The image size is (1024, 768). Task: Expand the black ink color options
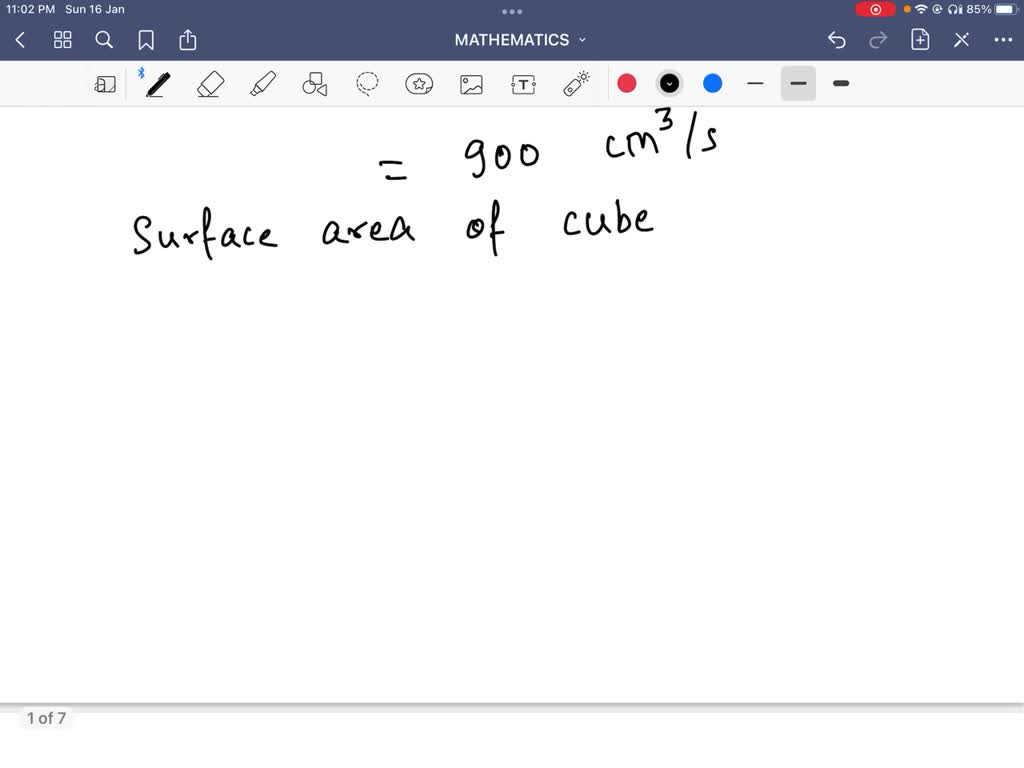click(x=669, y=84)
